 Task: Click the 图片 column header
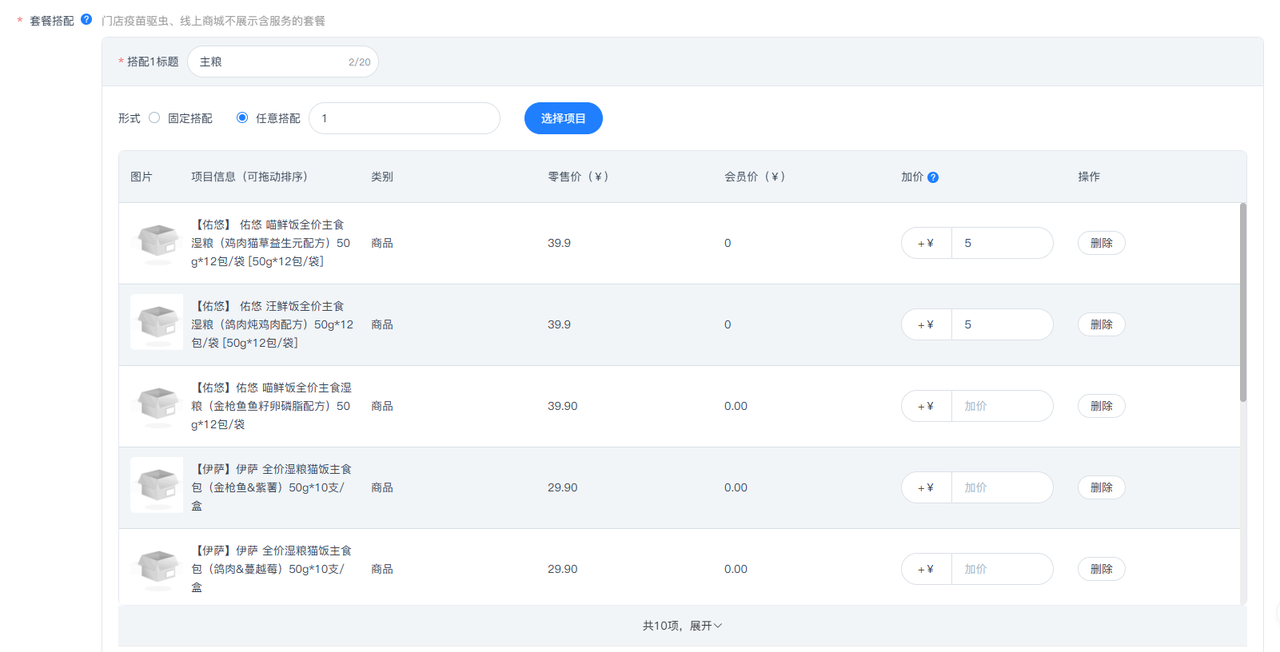click(x=142, y=177)
